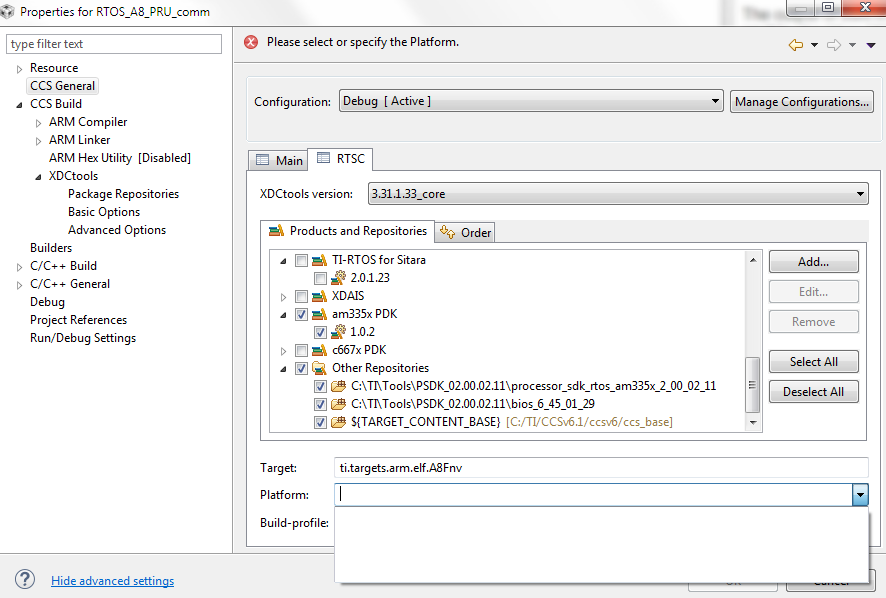Click the am335x PDK product icon

pyautogui.click(x=320, y=314)
